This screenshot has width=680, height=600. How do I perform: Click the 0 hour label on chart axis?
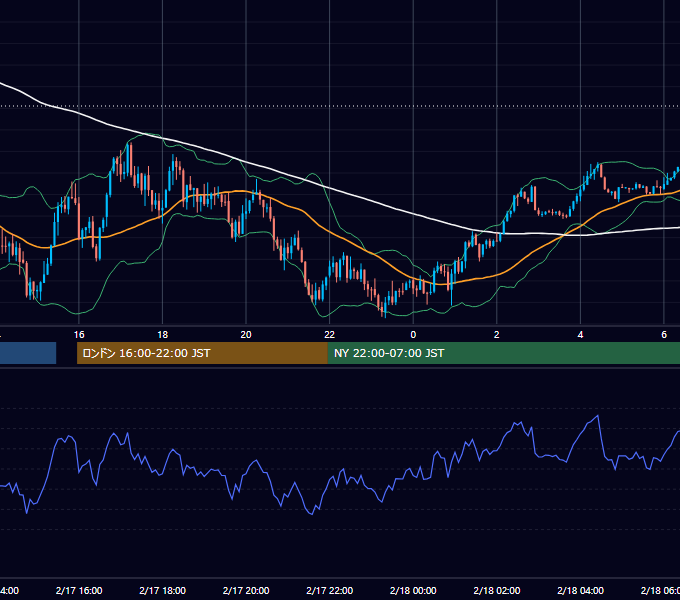pyautogui.click(x=413, y=335)
